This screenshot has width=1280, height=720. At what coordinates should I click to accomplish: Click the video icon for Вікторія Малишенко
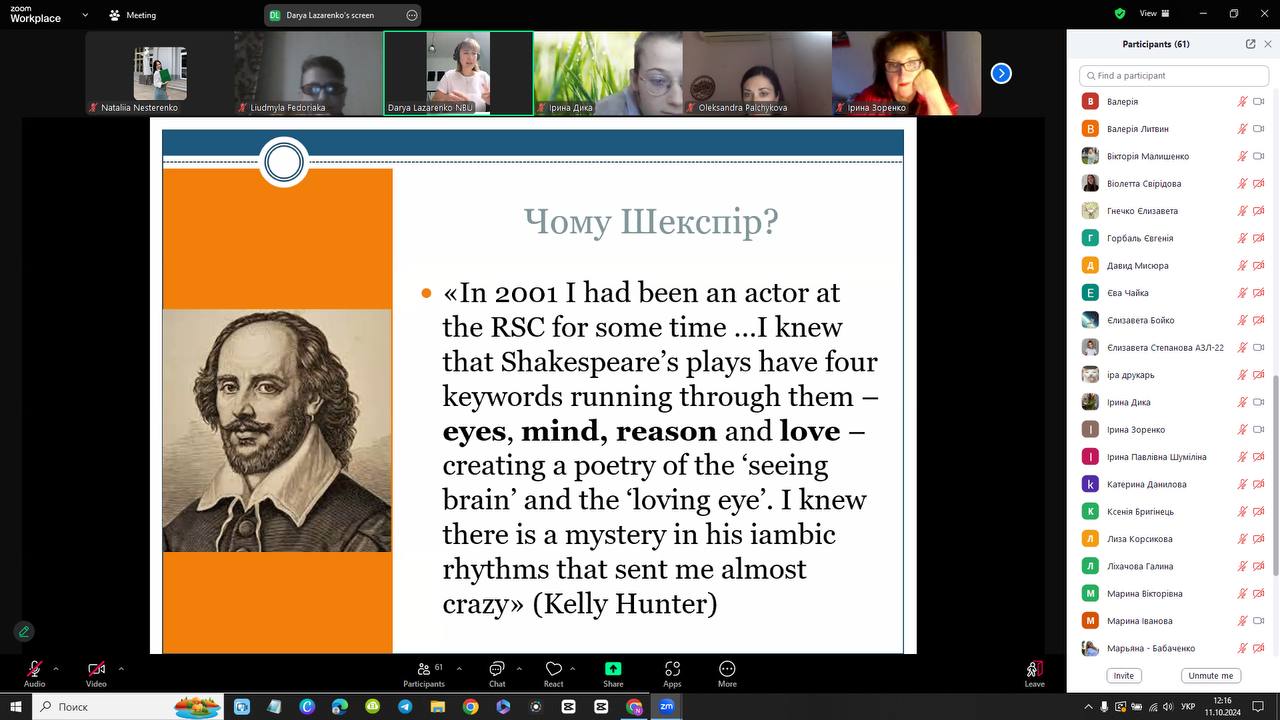click(1258, 156)
